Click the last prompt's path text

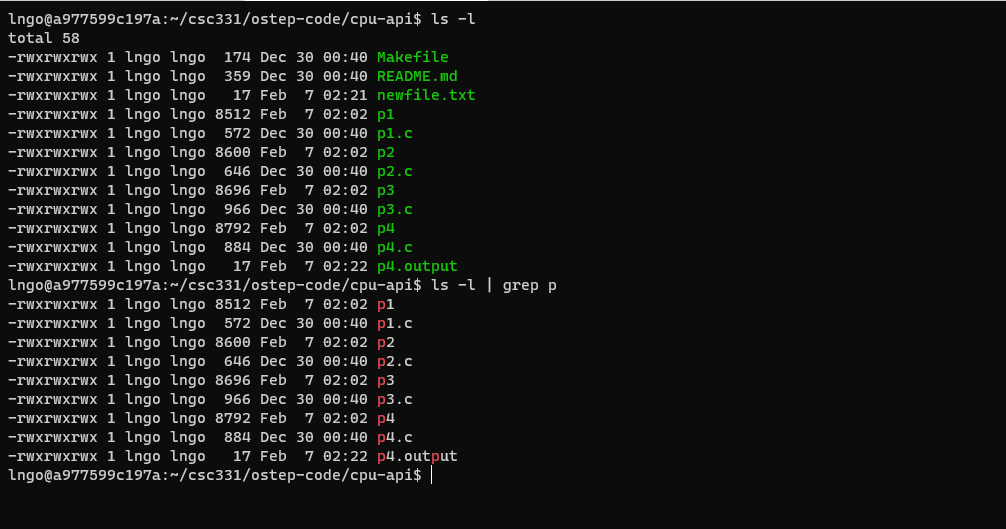(x=294, y=475)
